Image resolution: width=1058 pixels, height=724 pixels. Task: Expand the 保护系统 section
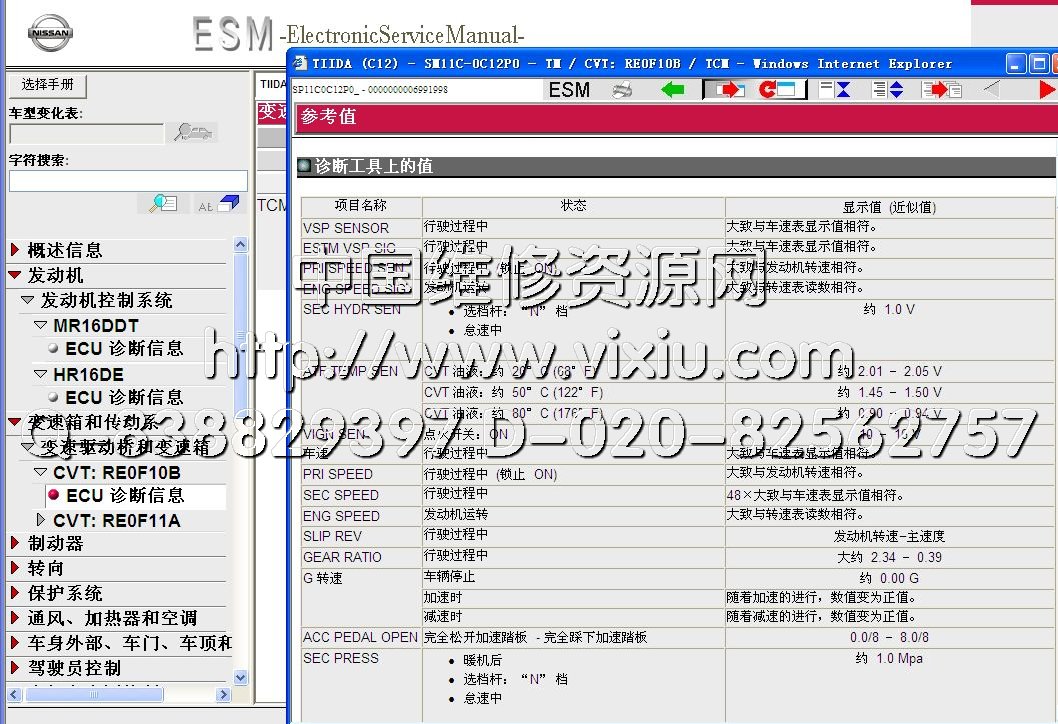(15, 593)
